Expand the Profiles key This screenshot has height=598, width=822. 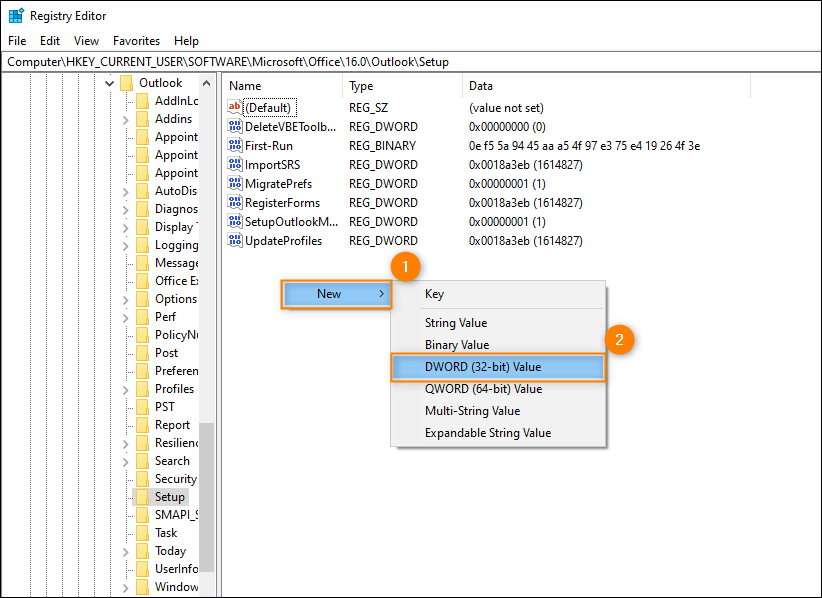click(125, 390)
